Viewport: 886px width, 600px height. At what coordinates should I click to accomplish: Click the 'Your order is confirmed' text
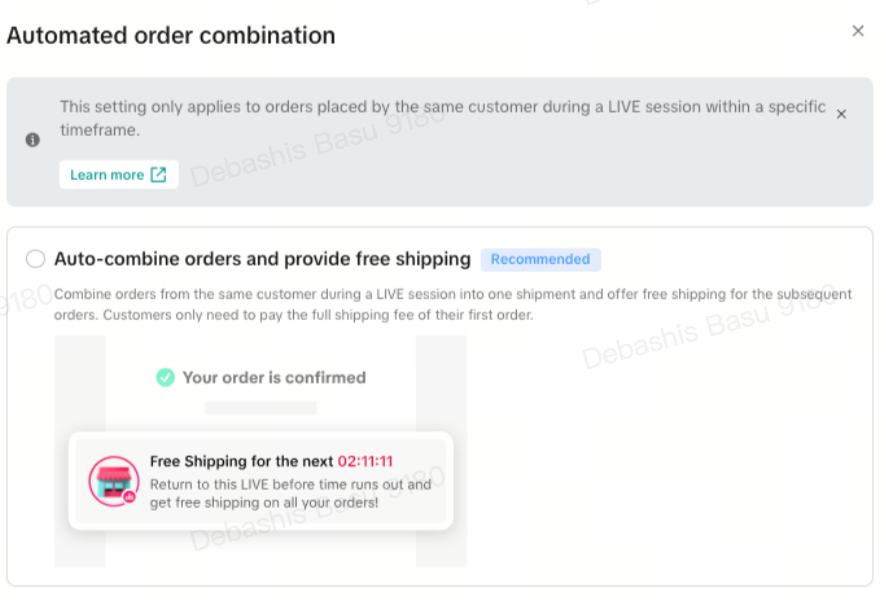[x=274, y=377]
